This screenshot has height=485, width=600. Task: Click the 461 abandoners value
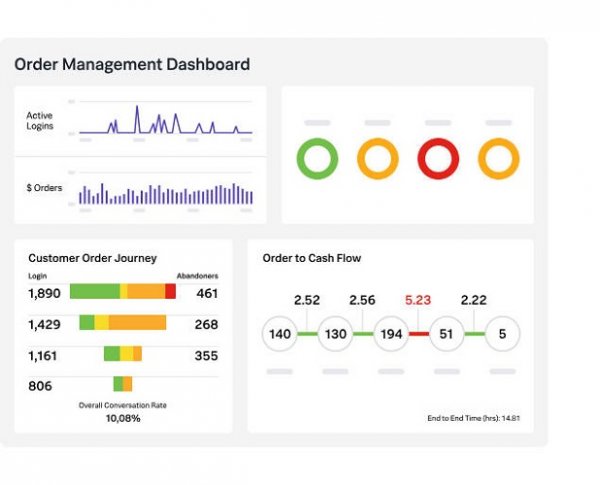(207, 293)
